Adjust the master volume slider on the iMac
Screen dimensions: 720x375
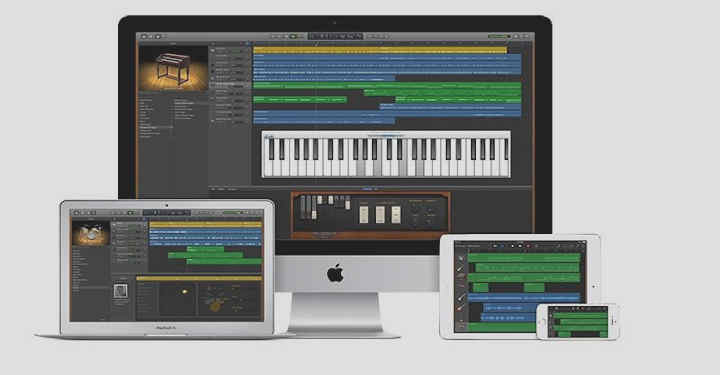pos(499,36)
